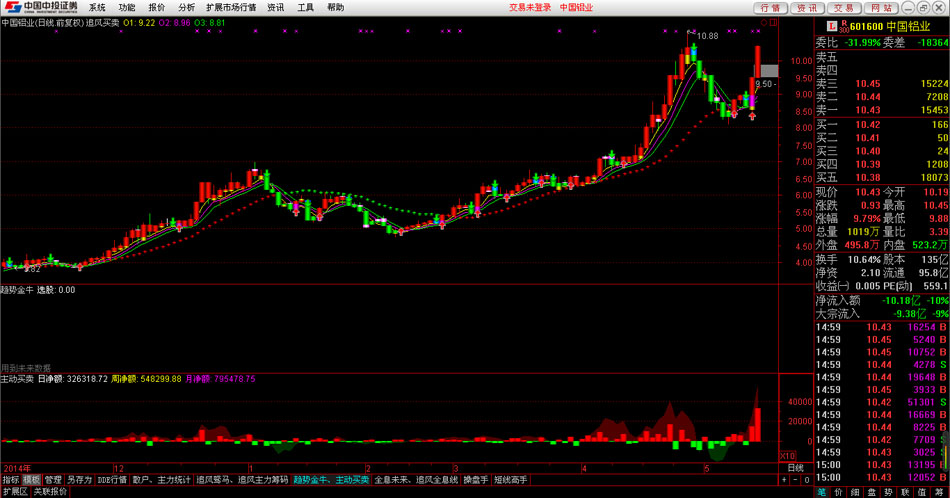Click the R 300 margin tag icon
The image size is (950, 498).
coord(843,26)
